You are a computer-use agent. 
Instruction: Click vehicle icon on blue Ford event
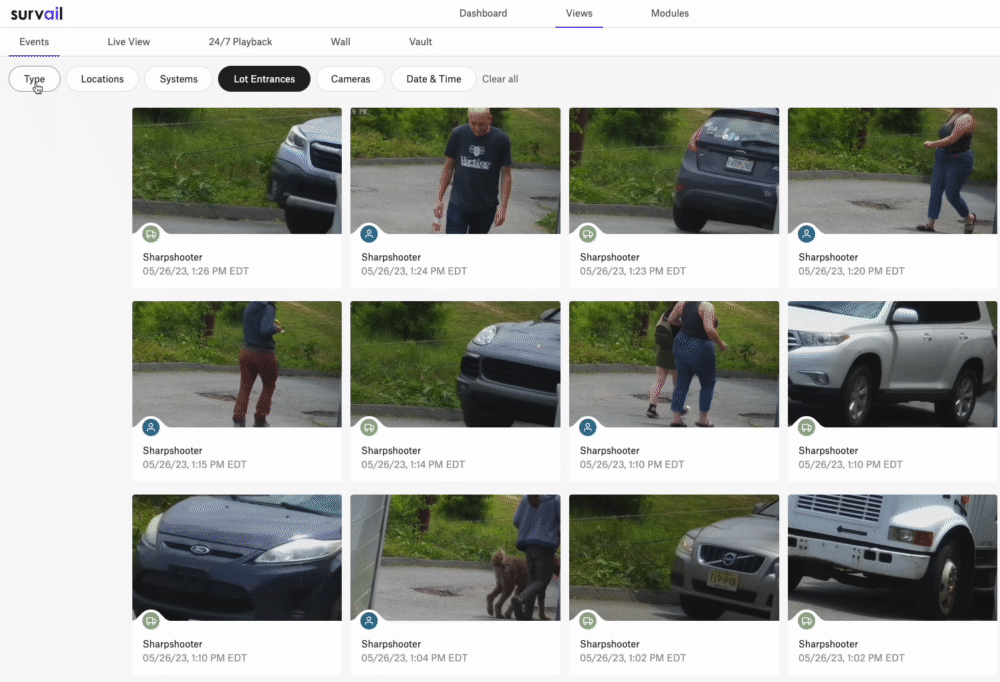pos(151,621)
